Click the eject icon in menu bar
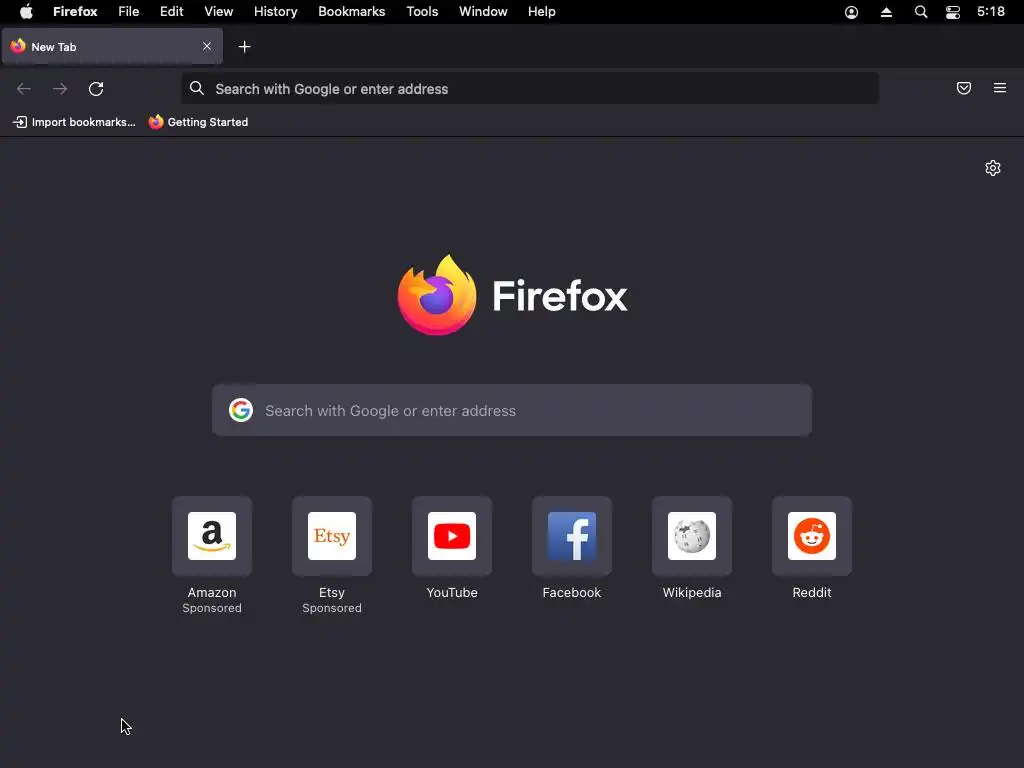Viewport: 1024px width, 768px height. [886, 12]
